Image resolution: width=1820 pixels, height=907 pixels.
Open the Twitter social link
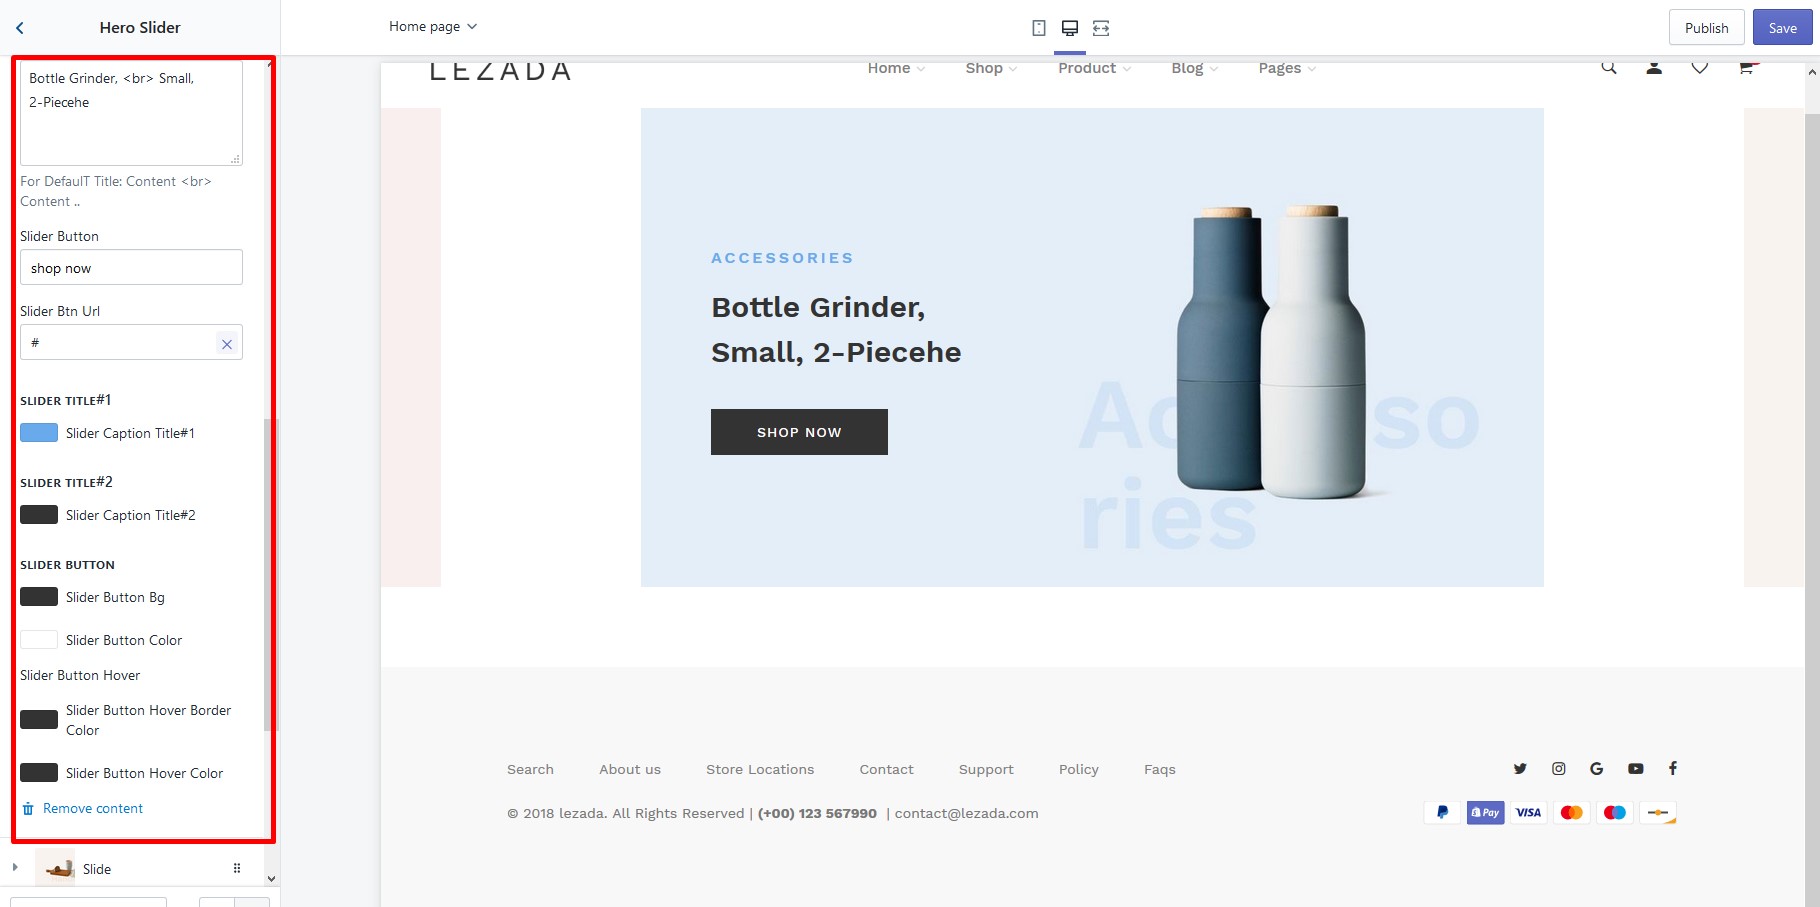click(x=1520, y=768)
